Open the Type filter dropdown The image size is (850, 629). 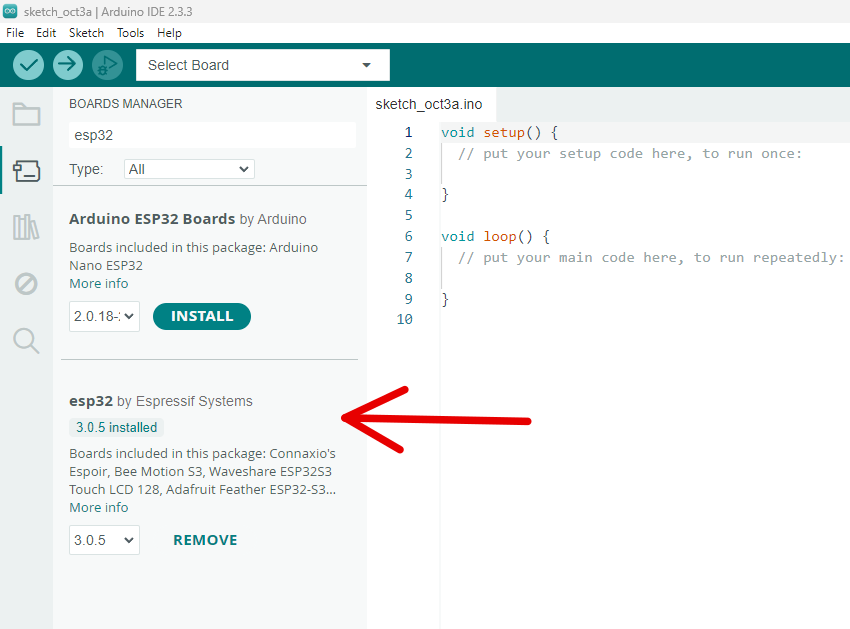(x=189, y=169)
